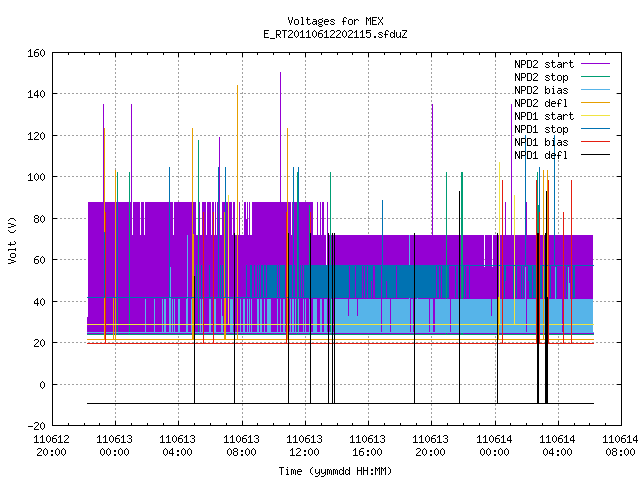
Task: Click the 110614 00:00 x-axis tick label
Action: click(494, 446)
